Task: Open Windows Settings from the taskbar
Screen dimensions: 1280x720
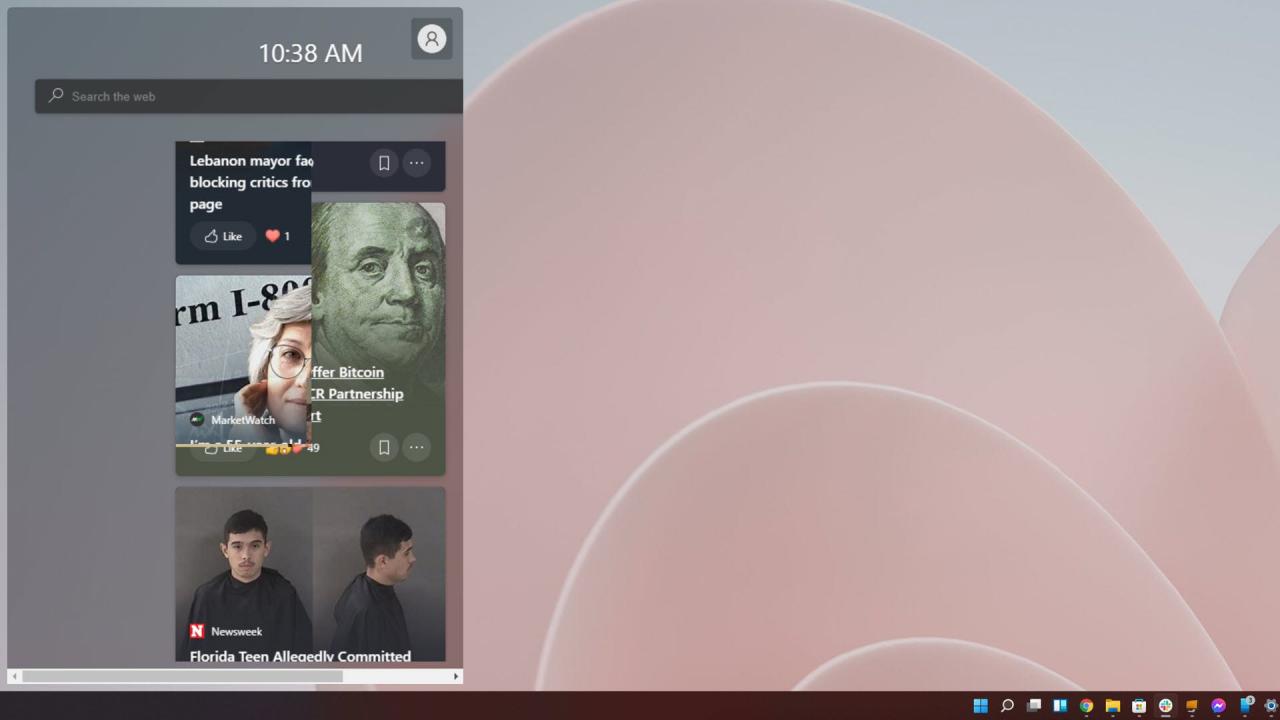Action: 1270,705
